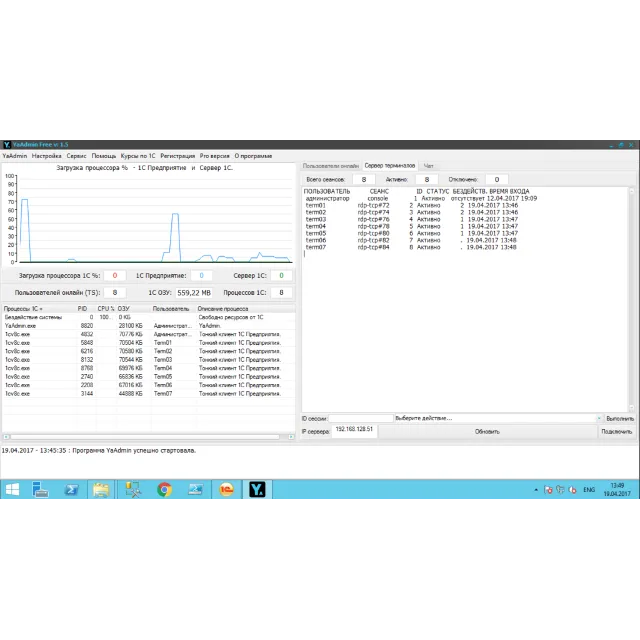Open the Настройка menu
640x640 pixels.
(x=47, y=156)
